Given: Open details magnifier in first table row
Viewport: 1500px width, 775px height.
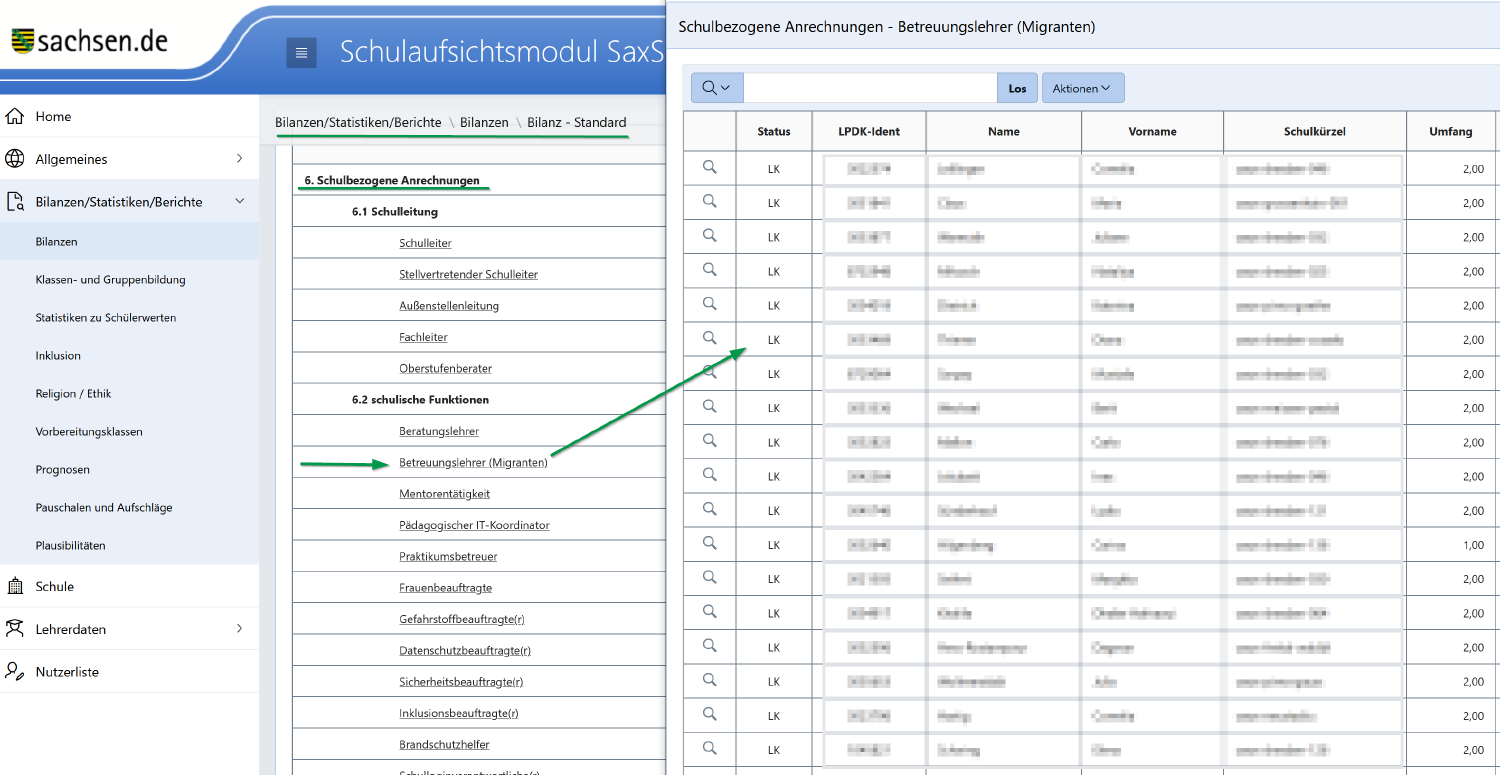Looking at the screenshot, I should 710,168.
